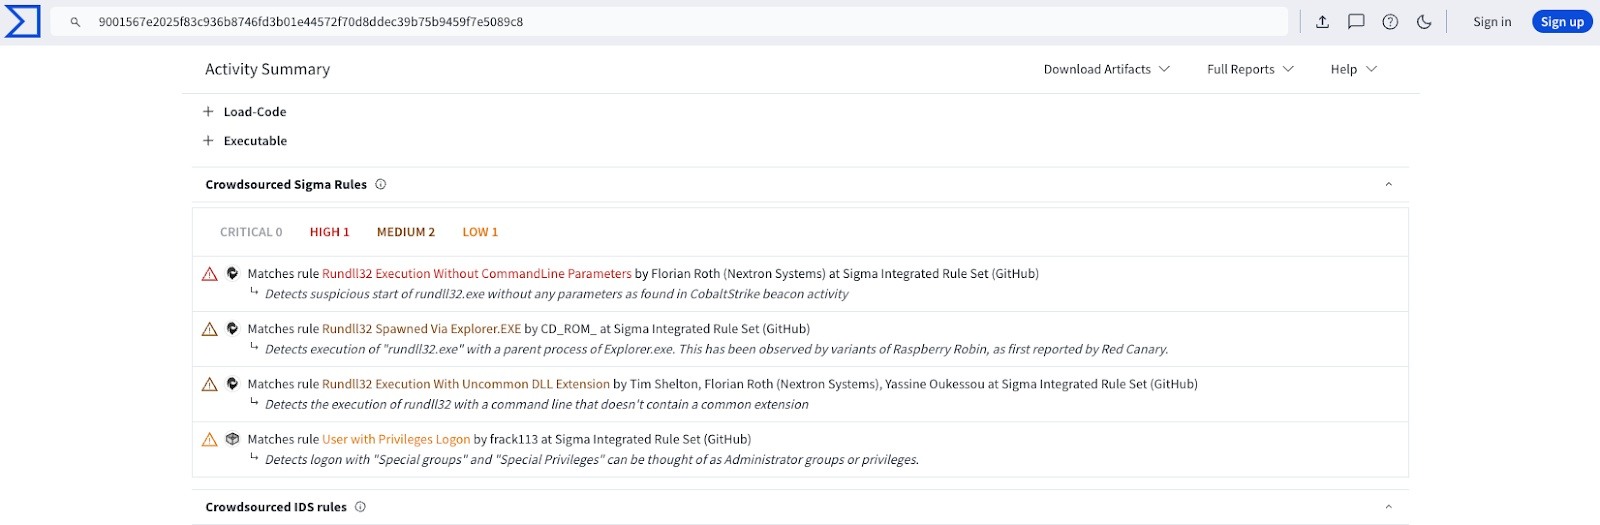Viewport: 1600px width, 525px height.
Task: Toggle dark mode moon icon
Action: coord(1424,22)
